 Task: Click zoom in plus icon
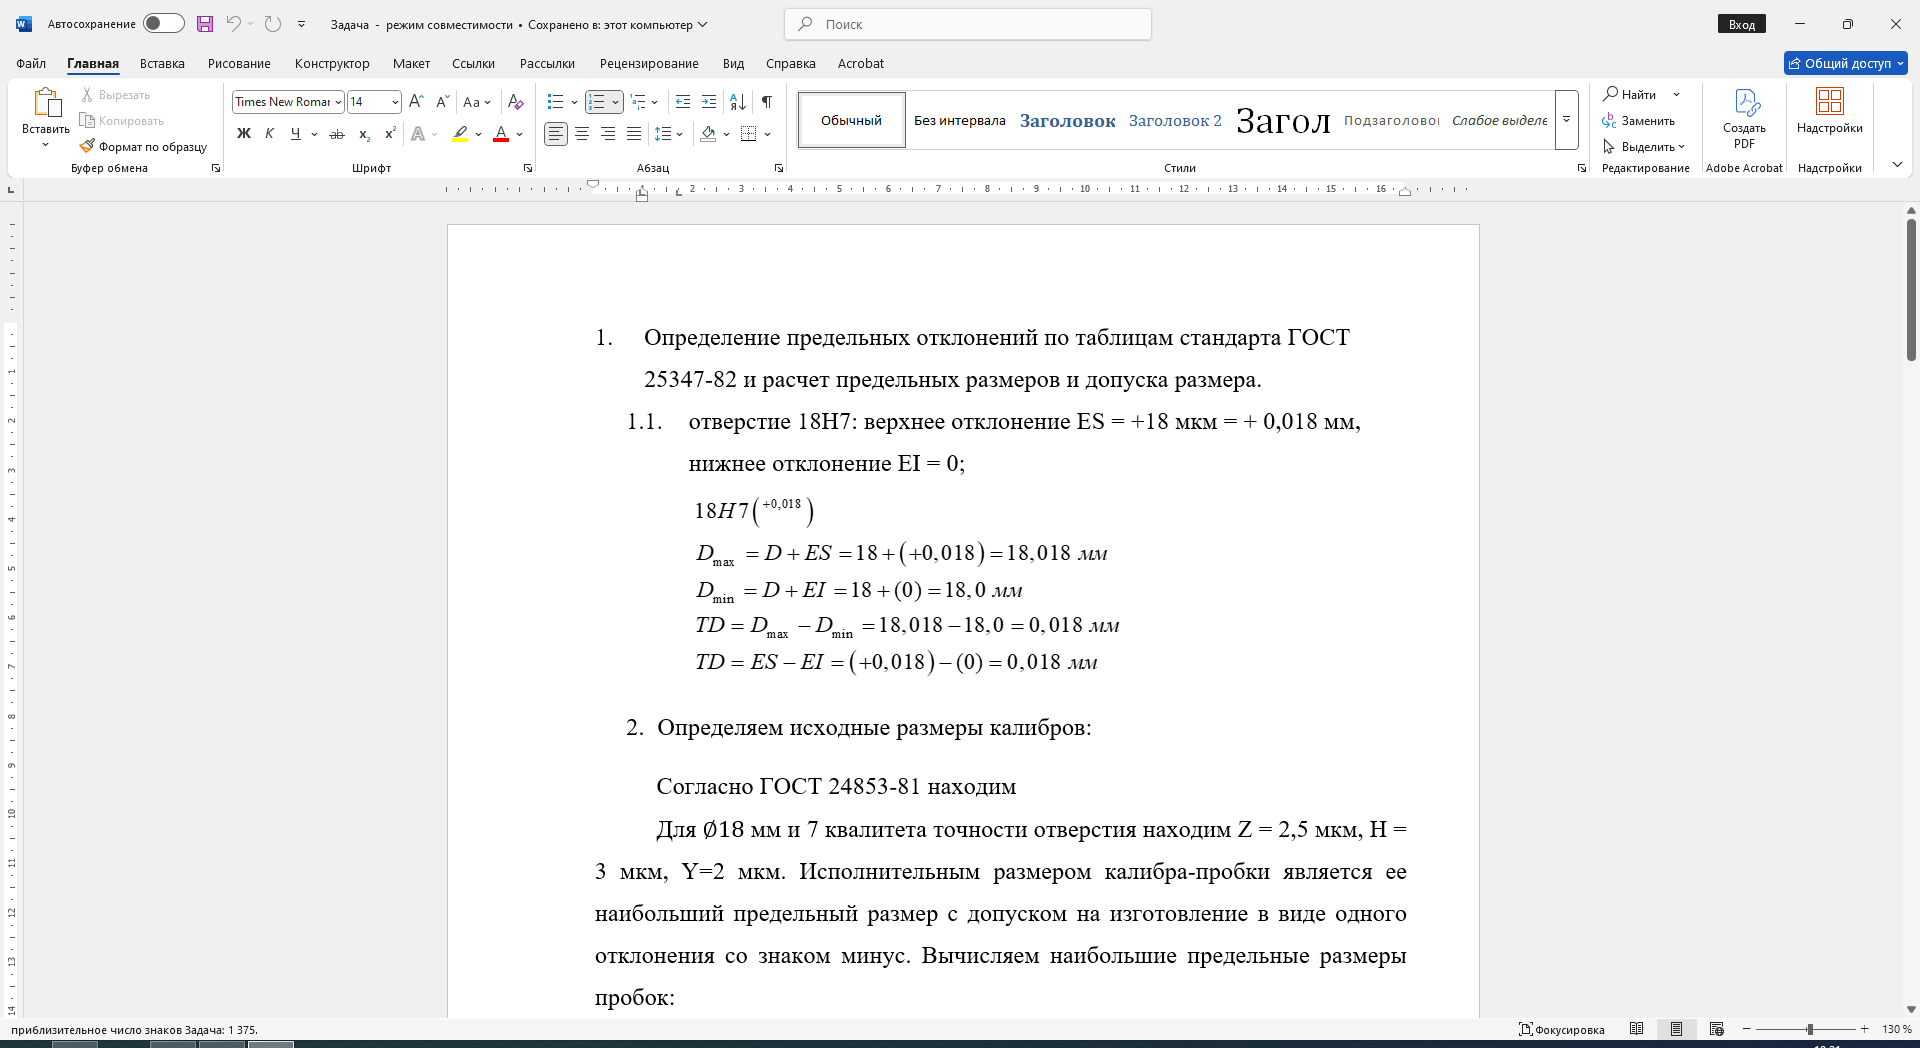click(1865, 1029)
